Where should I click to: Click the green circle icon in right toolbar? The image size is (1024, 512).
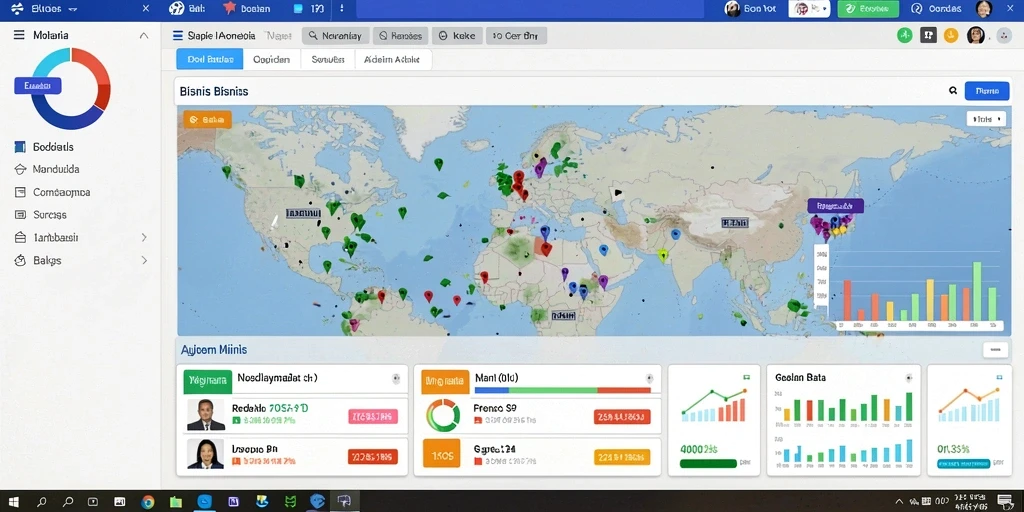pyautogui.click(x=904, y=35)
